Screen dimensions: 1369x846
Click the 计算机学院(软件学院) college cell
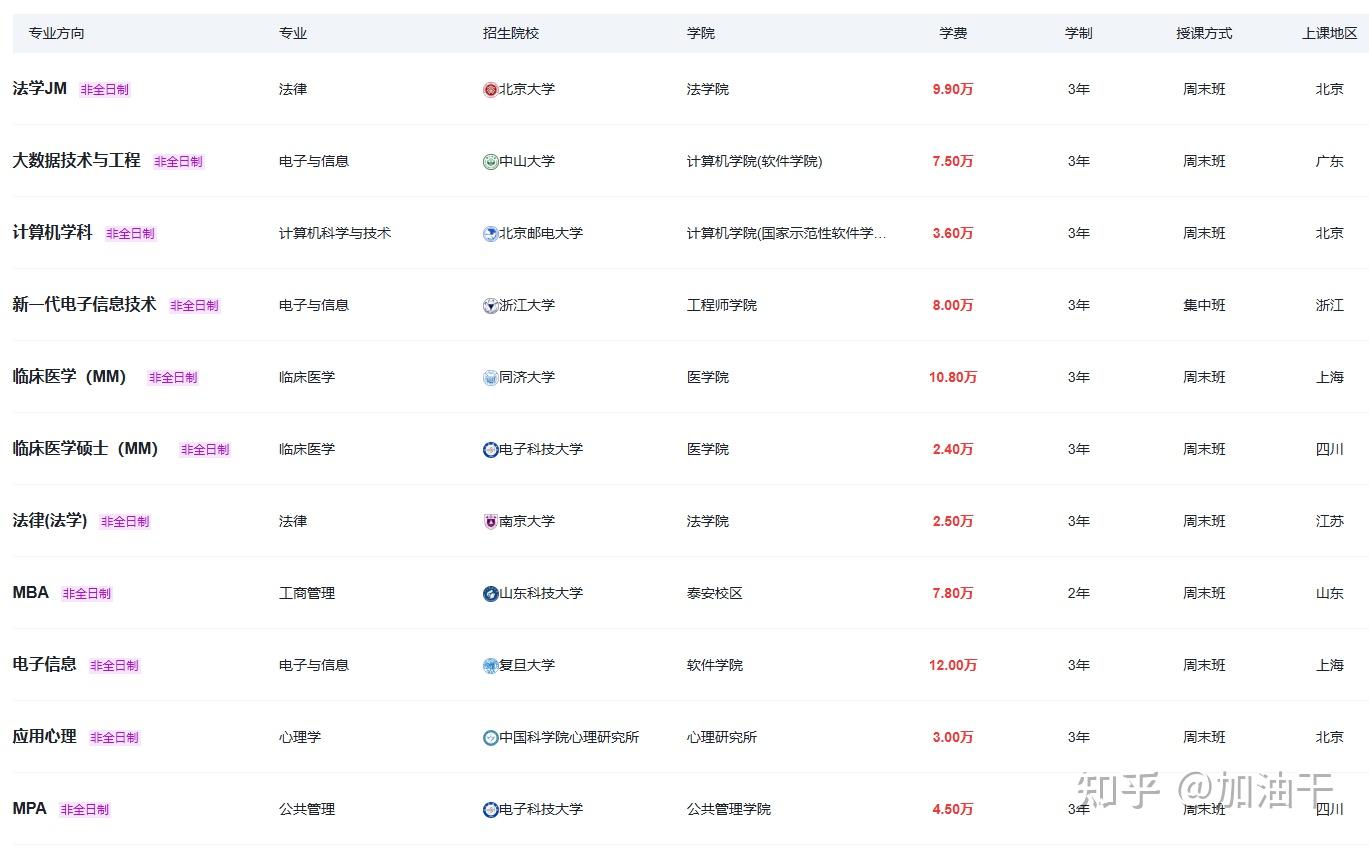tap(755, 161)
